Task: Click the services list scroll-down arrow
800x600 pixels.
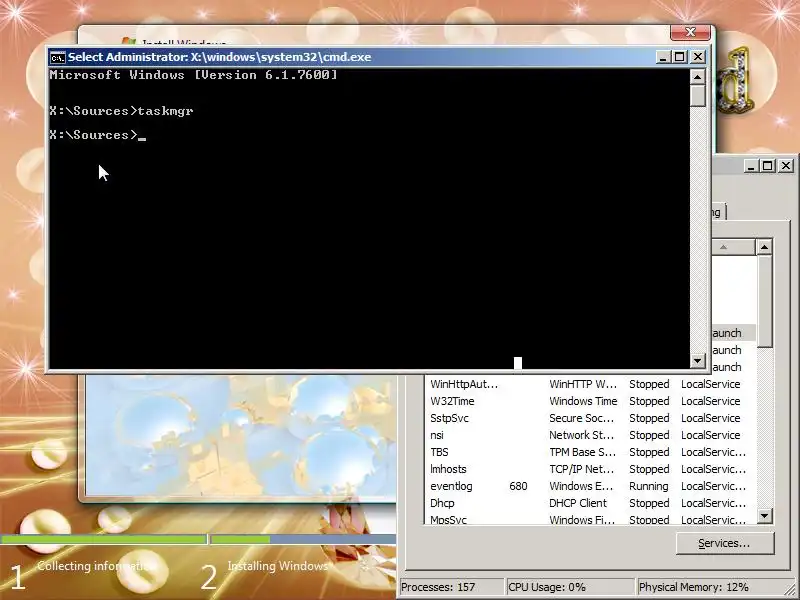Action: tap(764, 515)
